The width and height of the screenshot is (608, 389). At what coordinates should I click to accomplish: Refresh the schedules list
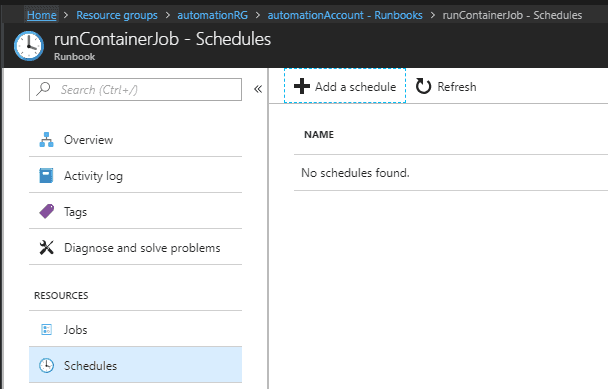(446, 86)
